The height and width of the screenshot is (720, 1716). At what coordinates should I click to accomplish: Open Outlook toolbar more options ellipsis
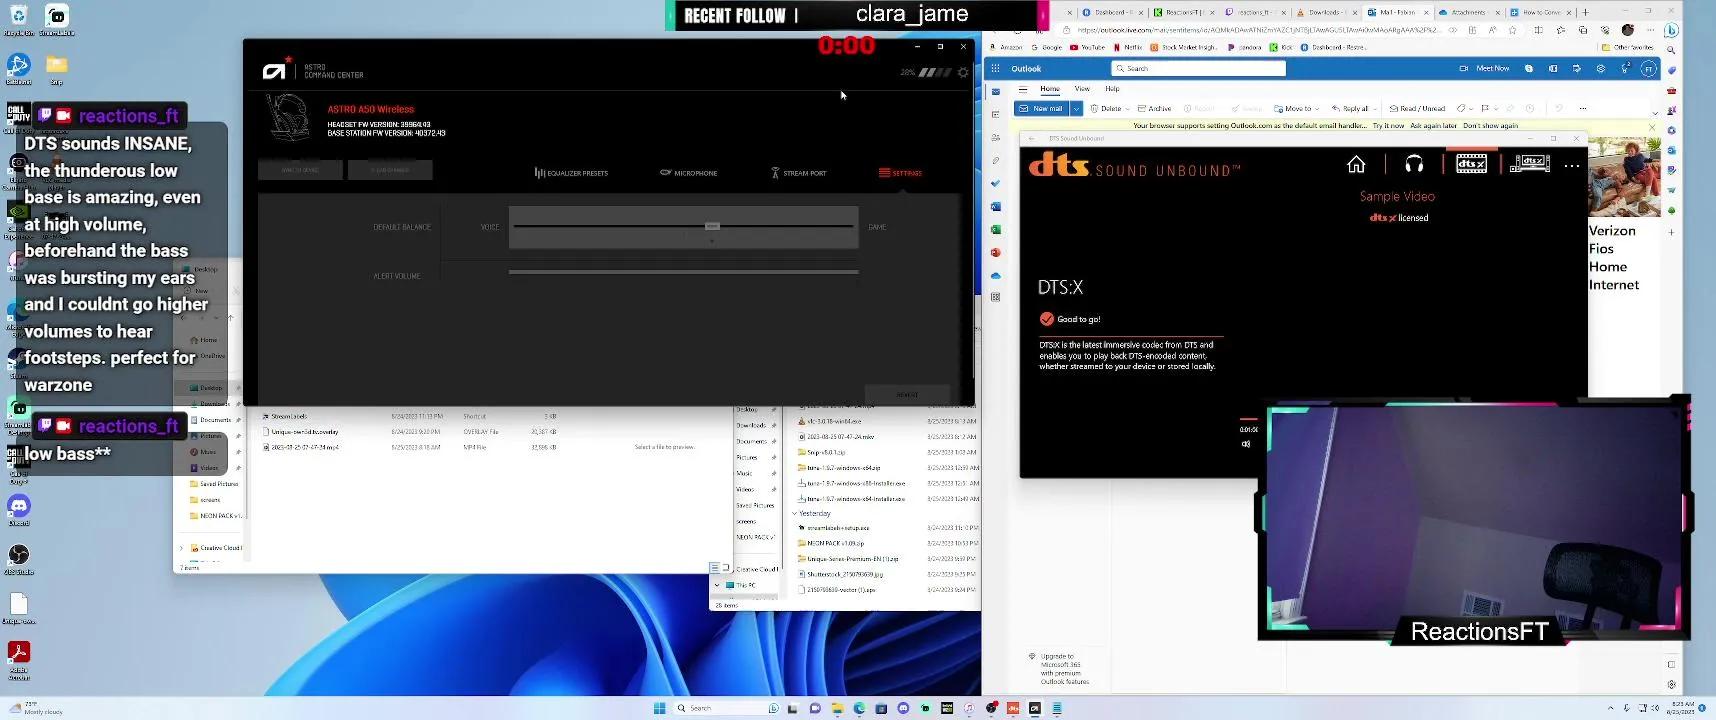coord(1583,108)
